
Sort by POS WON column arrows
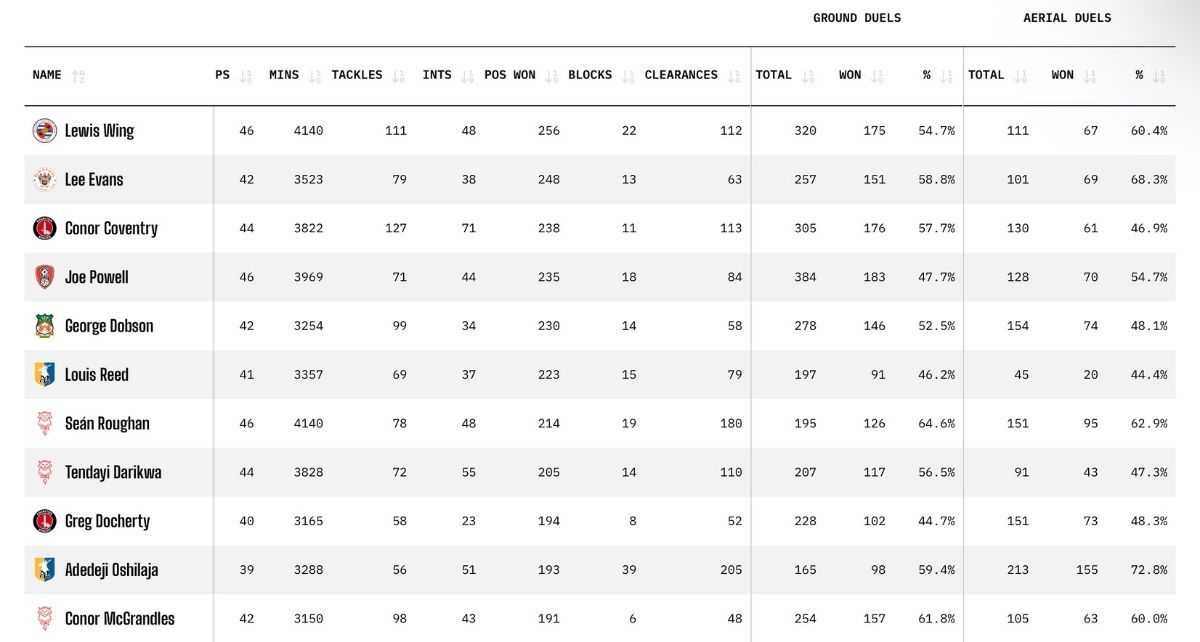553,76
